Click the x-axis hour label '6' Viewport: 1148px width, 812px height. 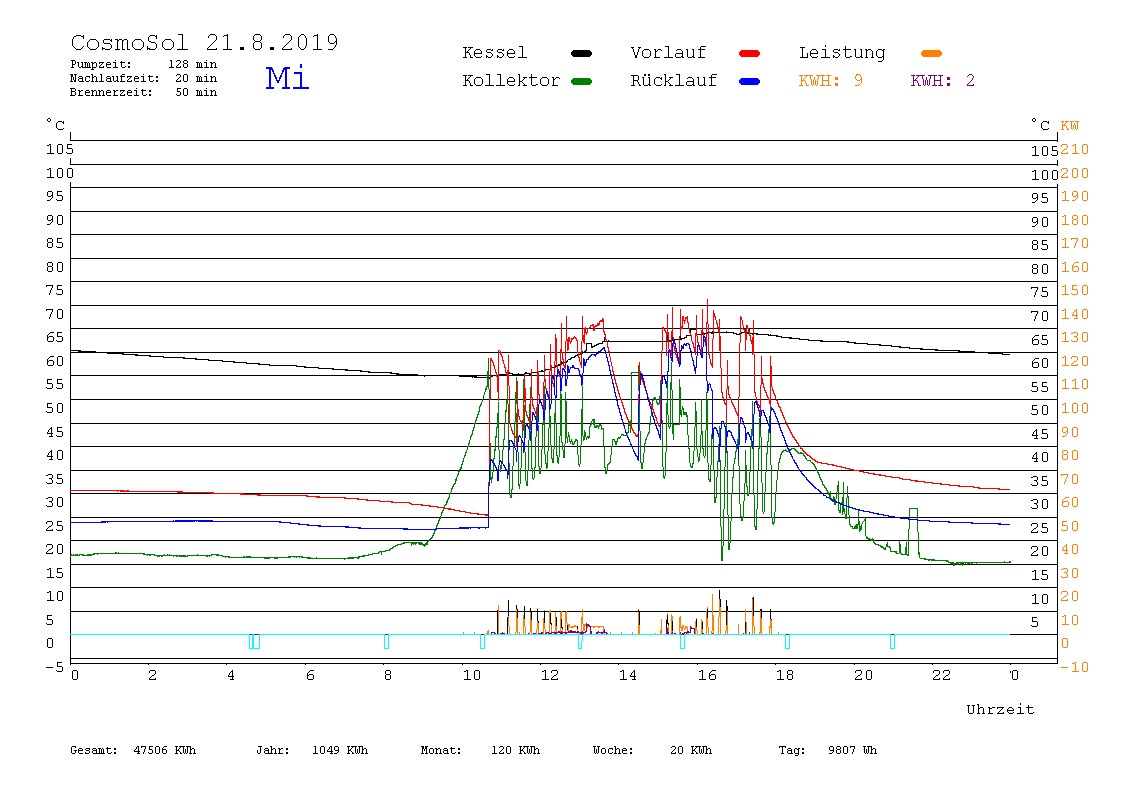310,675
